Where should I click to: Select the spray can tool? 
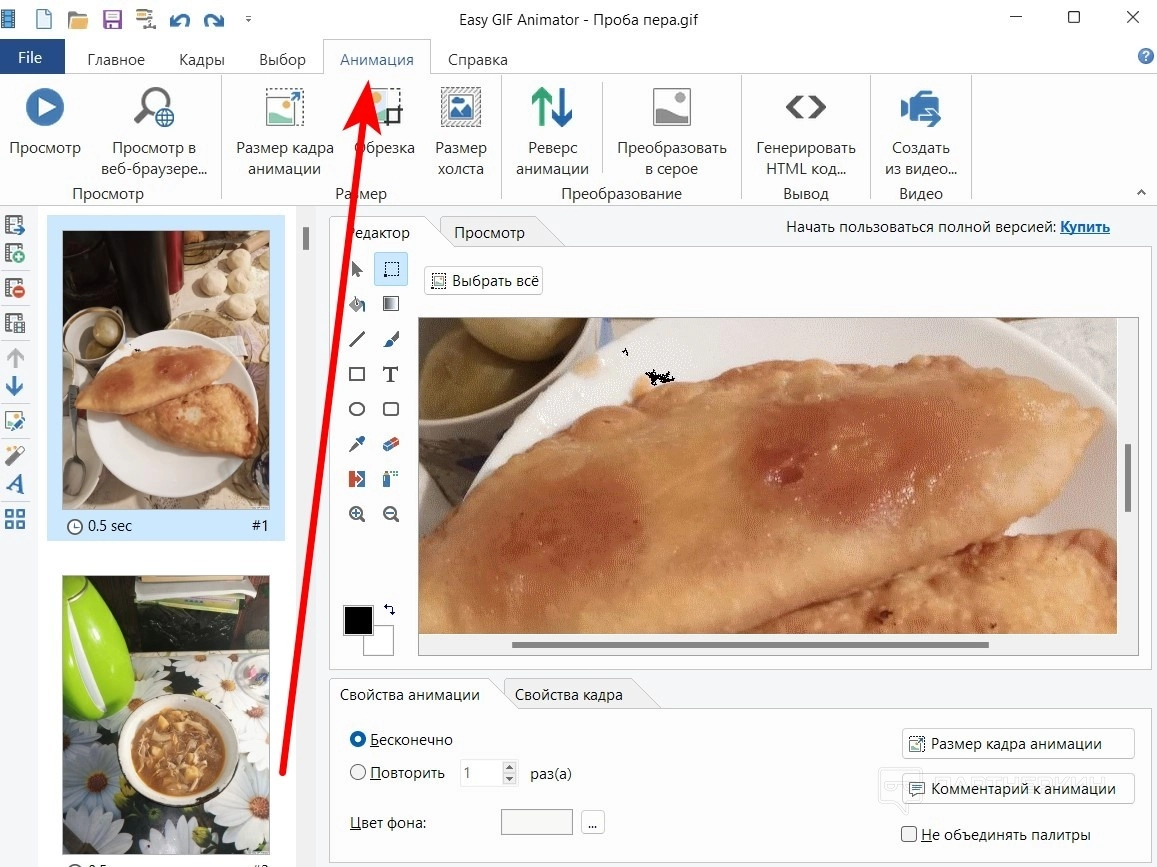click(391, 479)
